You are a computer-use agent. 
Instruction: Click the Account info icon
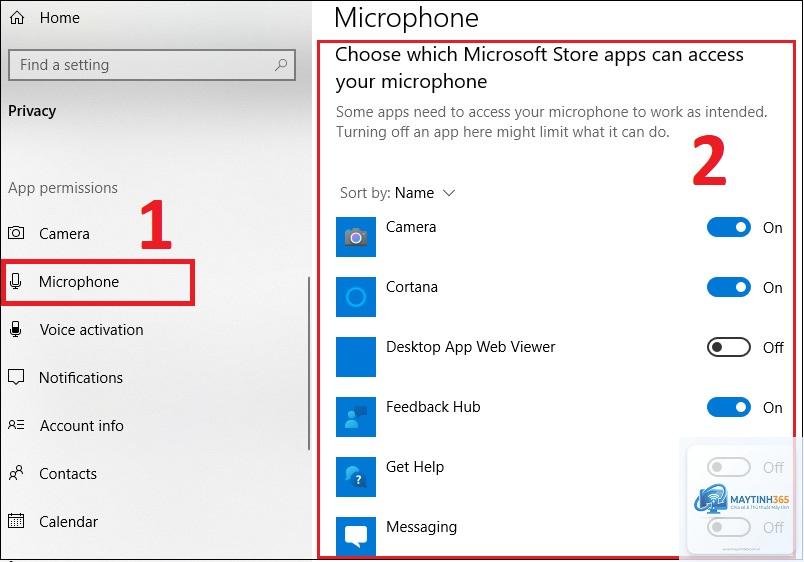point(16,425)
